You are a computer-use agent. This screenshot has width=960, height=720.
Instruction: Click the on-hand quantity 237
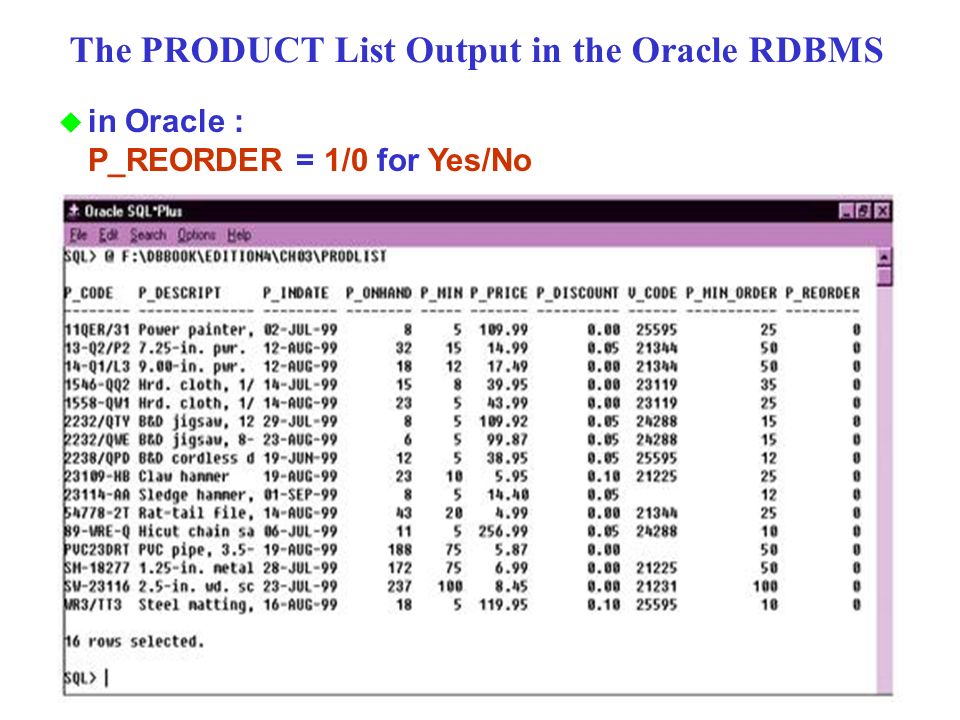coord(400,587)
